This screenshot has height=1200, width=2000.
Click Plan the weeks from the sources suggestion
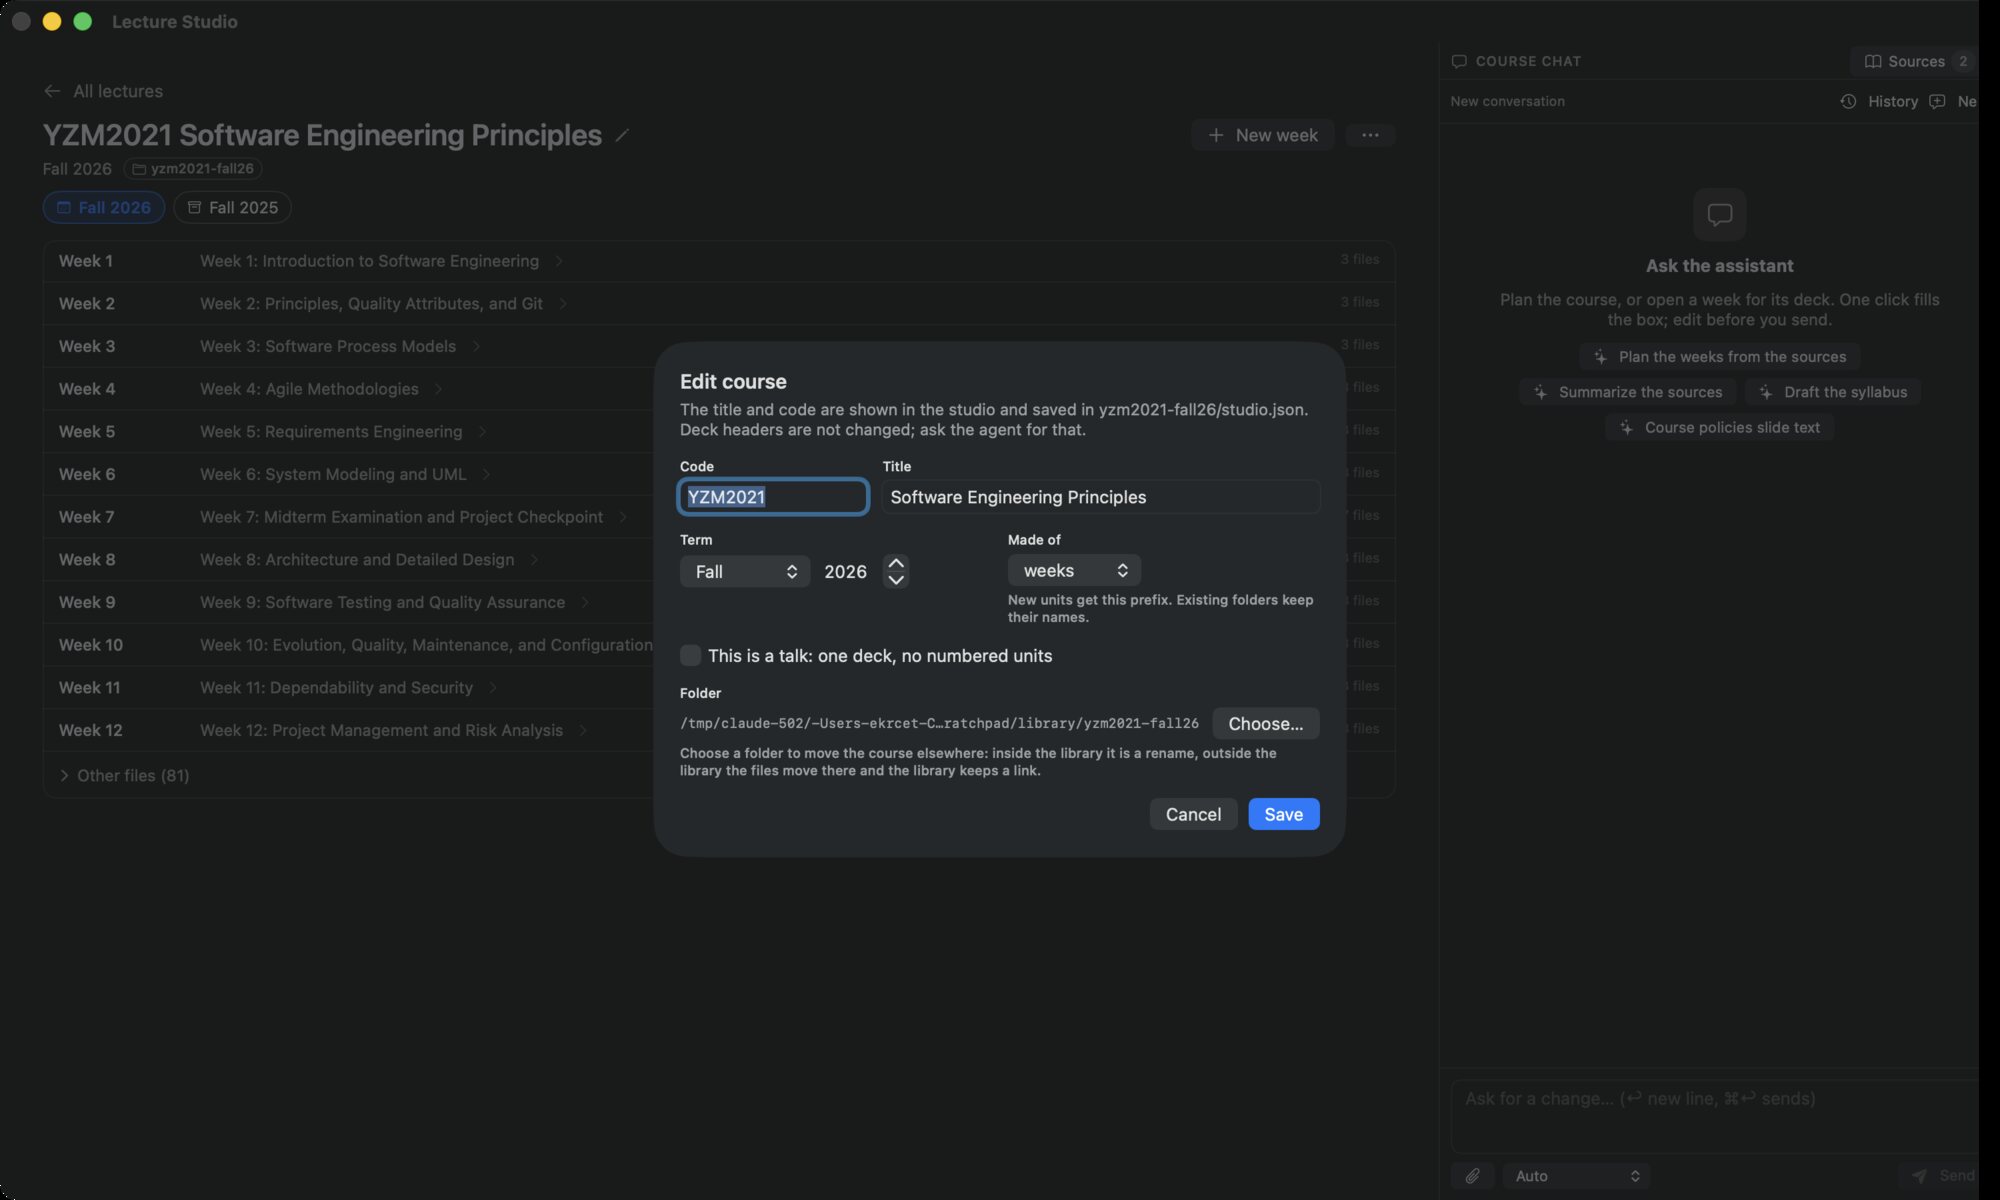(x=1720, y=357)
